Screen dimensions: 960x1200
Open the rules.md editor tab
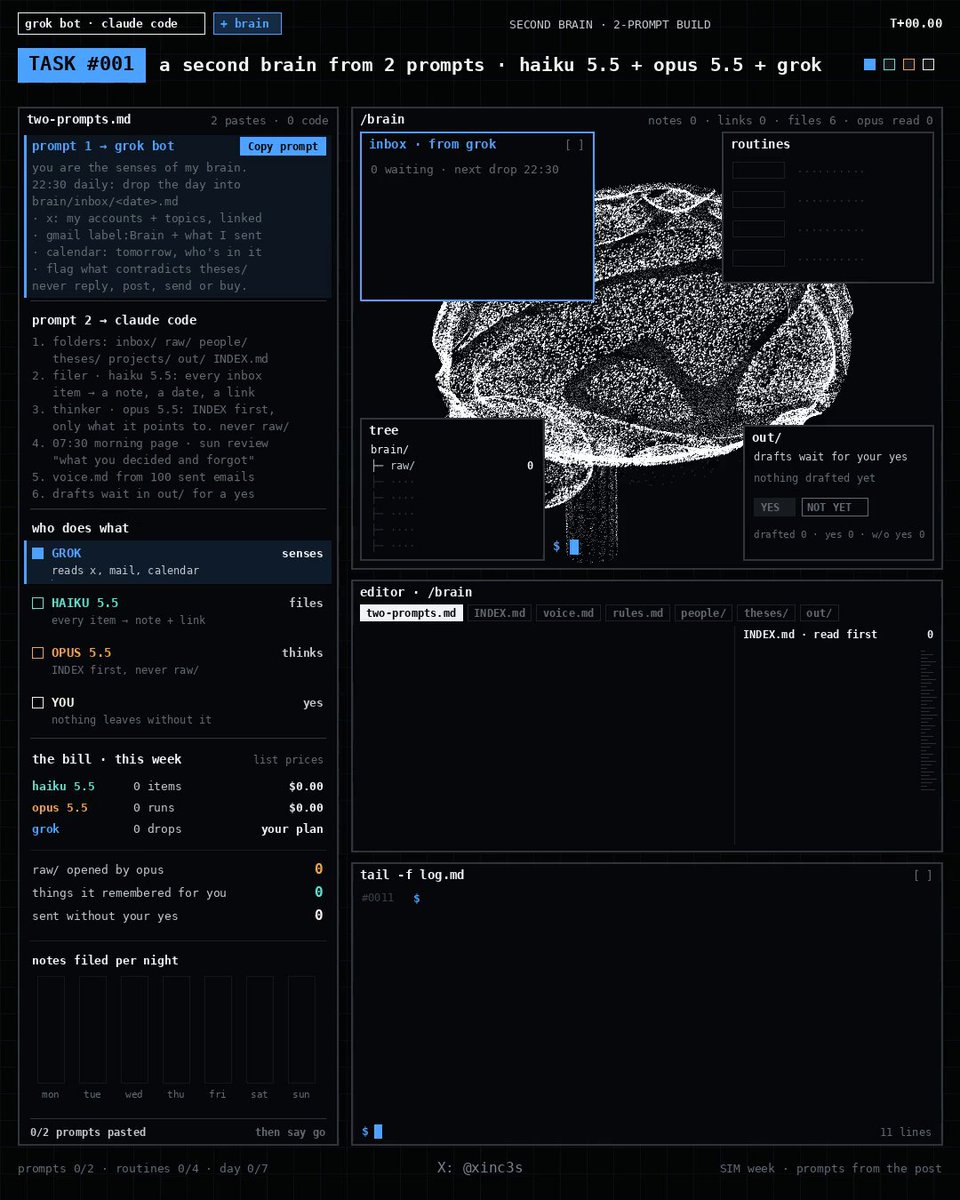tap(637, 613)
